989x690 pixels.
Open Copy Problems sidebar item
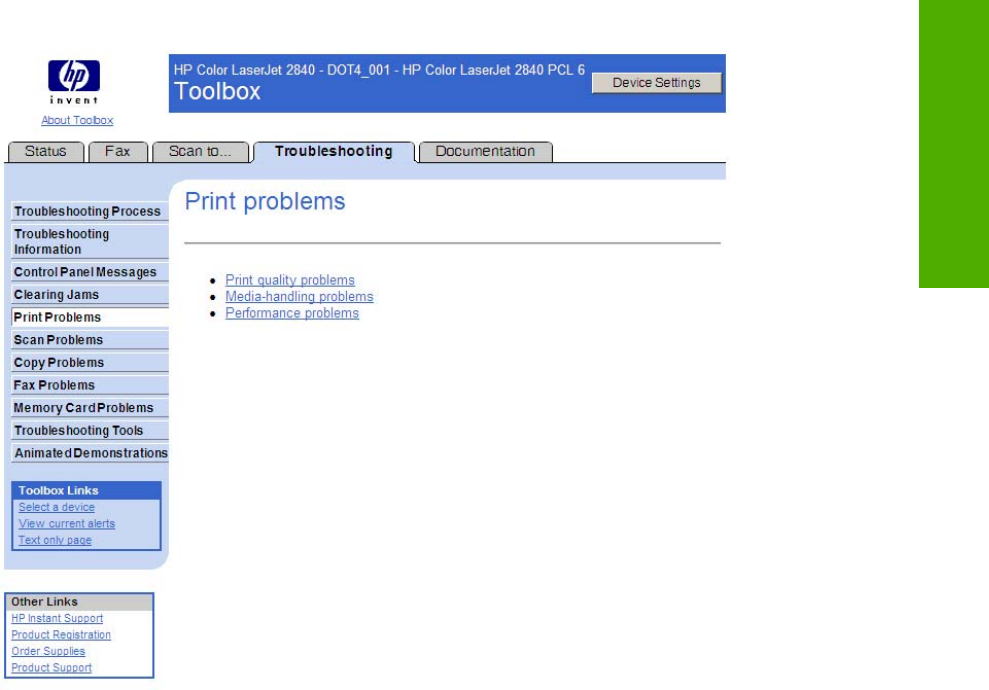pos(90,363)
